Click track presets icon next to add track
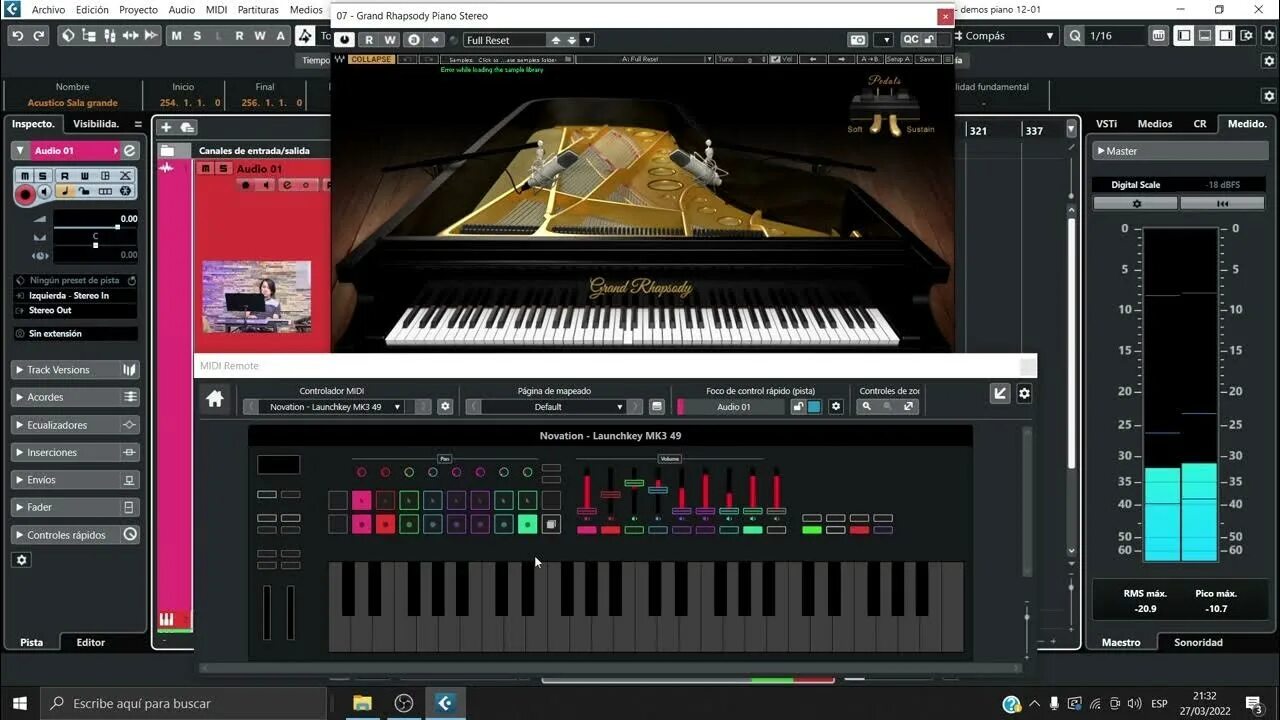The width and height of the screenshot is (1280, 720). pos(187,127)
